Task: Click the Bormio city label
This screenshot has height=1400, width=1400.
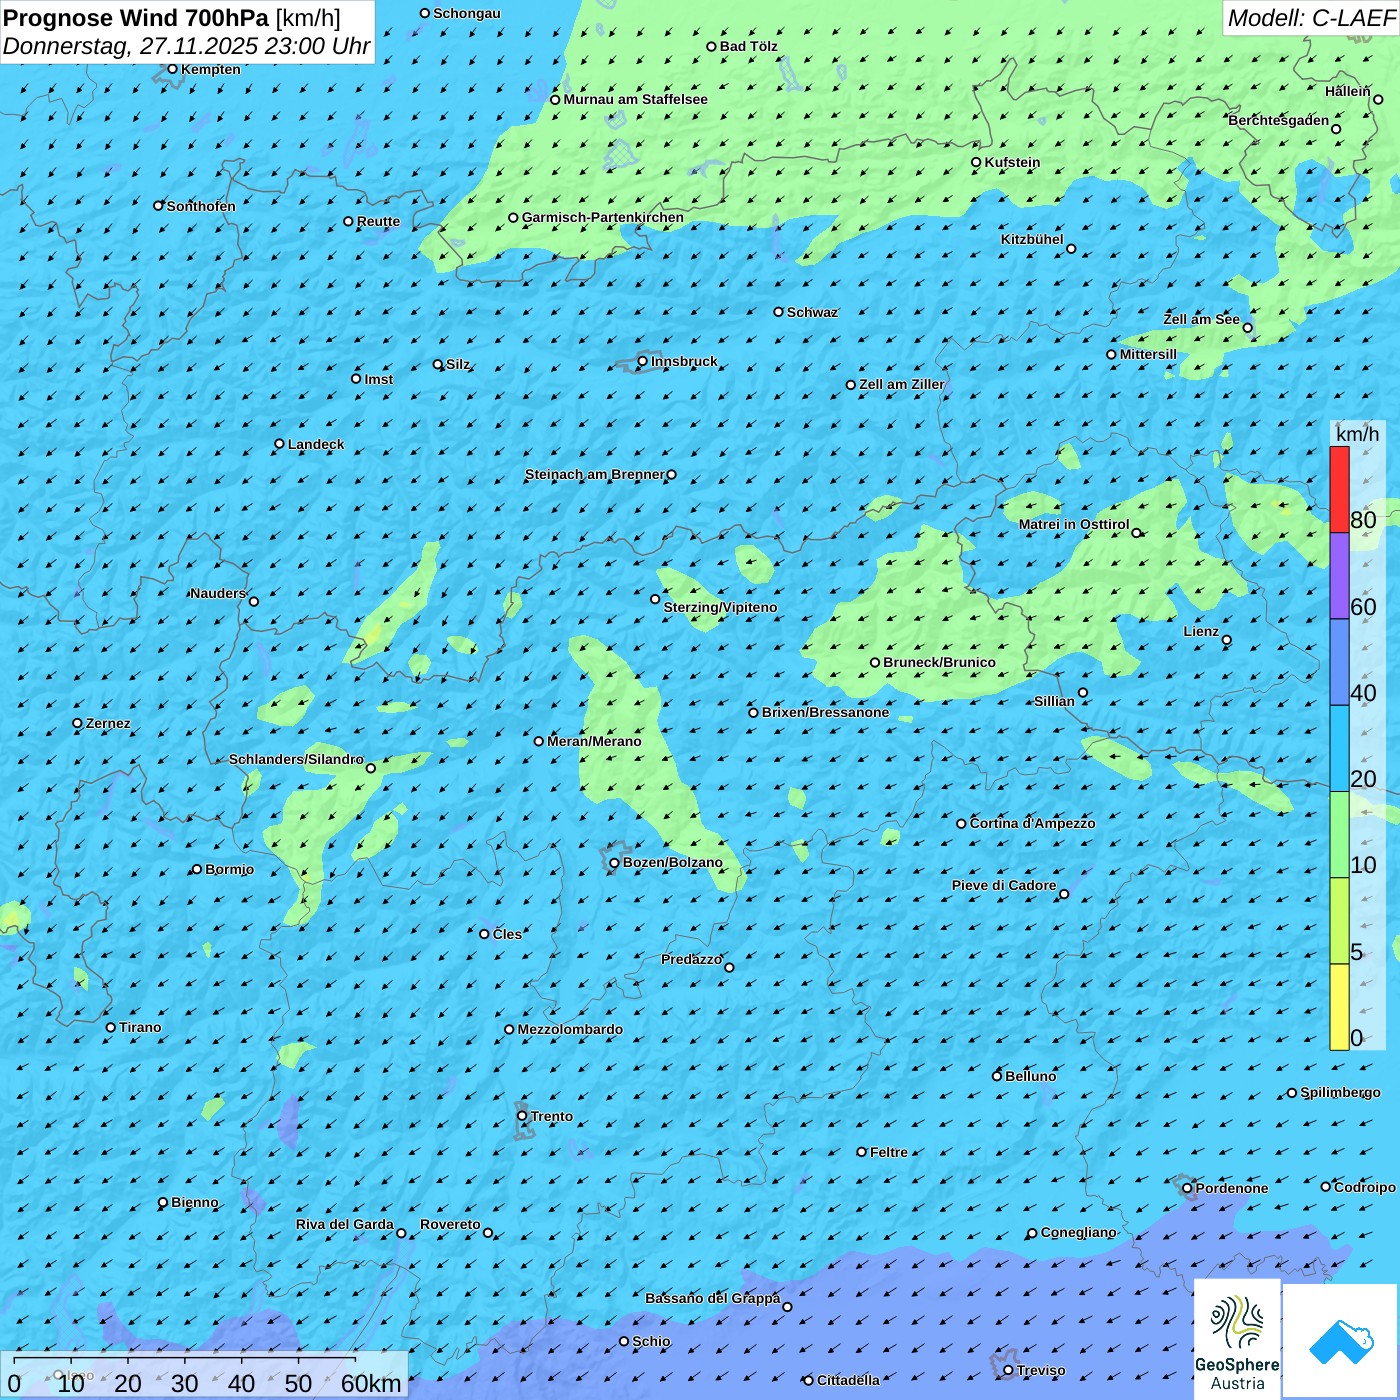Action: coord(229,869)
